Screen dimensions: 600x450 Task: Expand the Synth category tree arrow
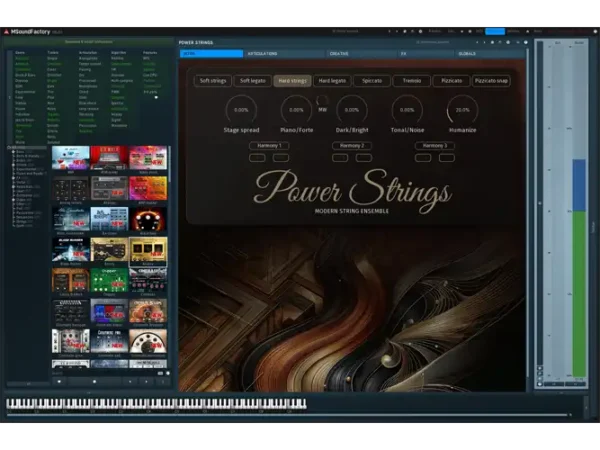[x=13, y=226]
